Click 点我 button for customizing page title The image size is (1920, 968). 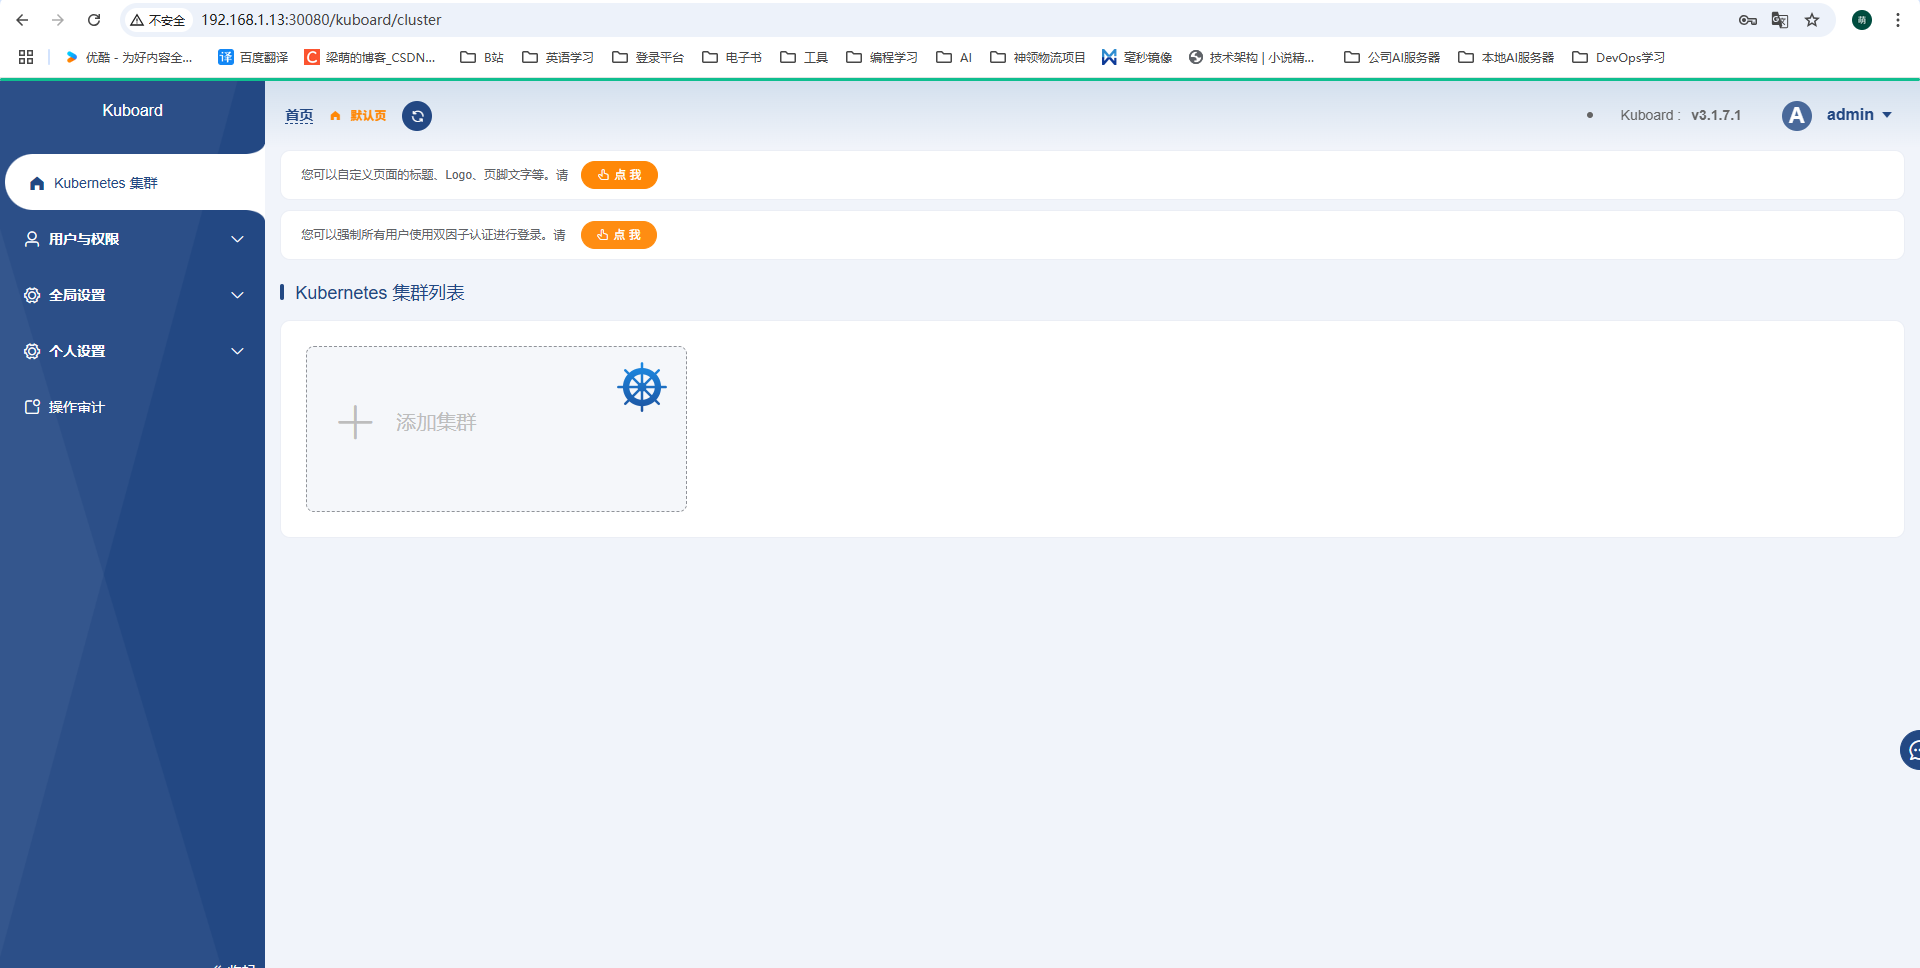(x=619, y=175)
